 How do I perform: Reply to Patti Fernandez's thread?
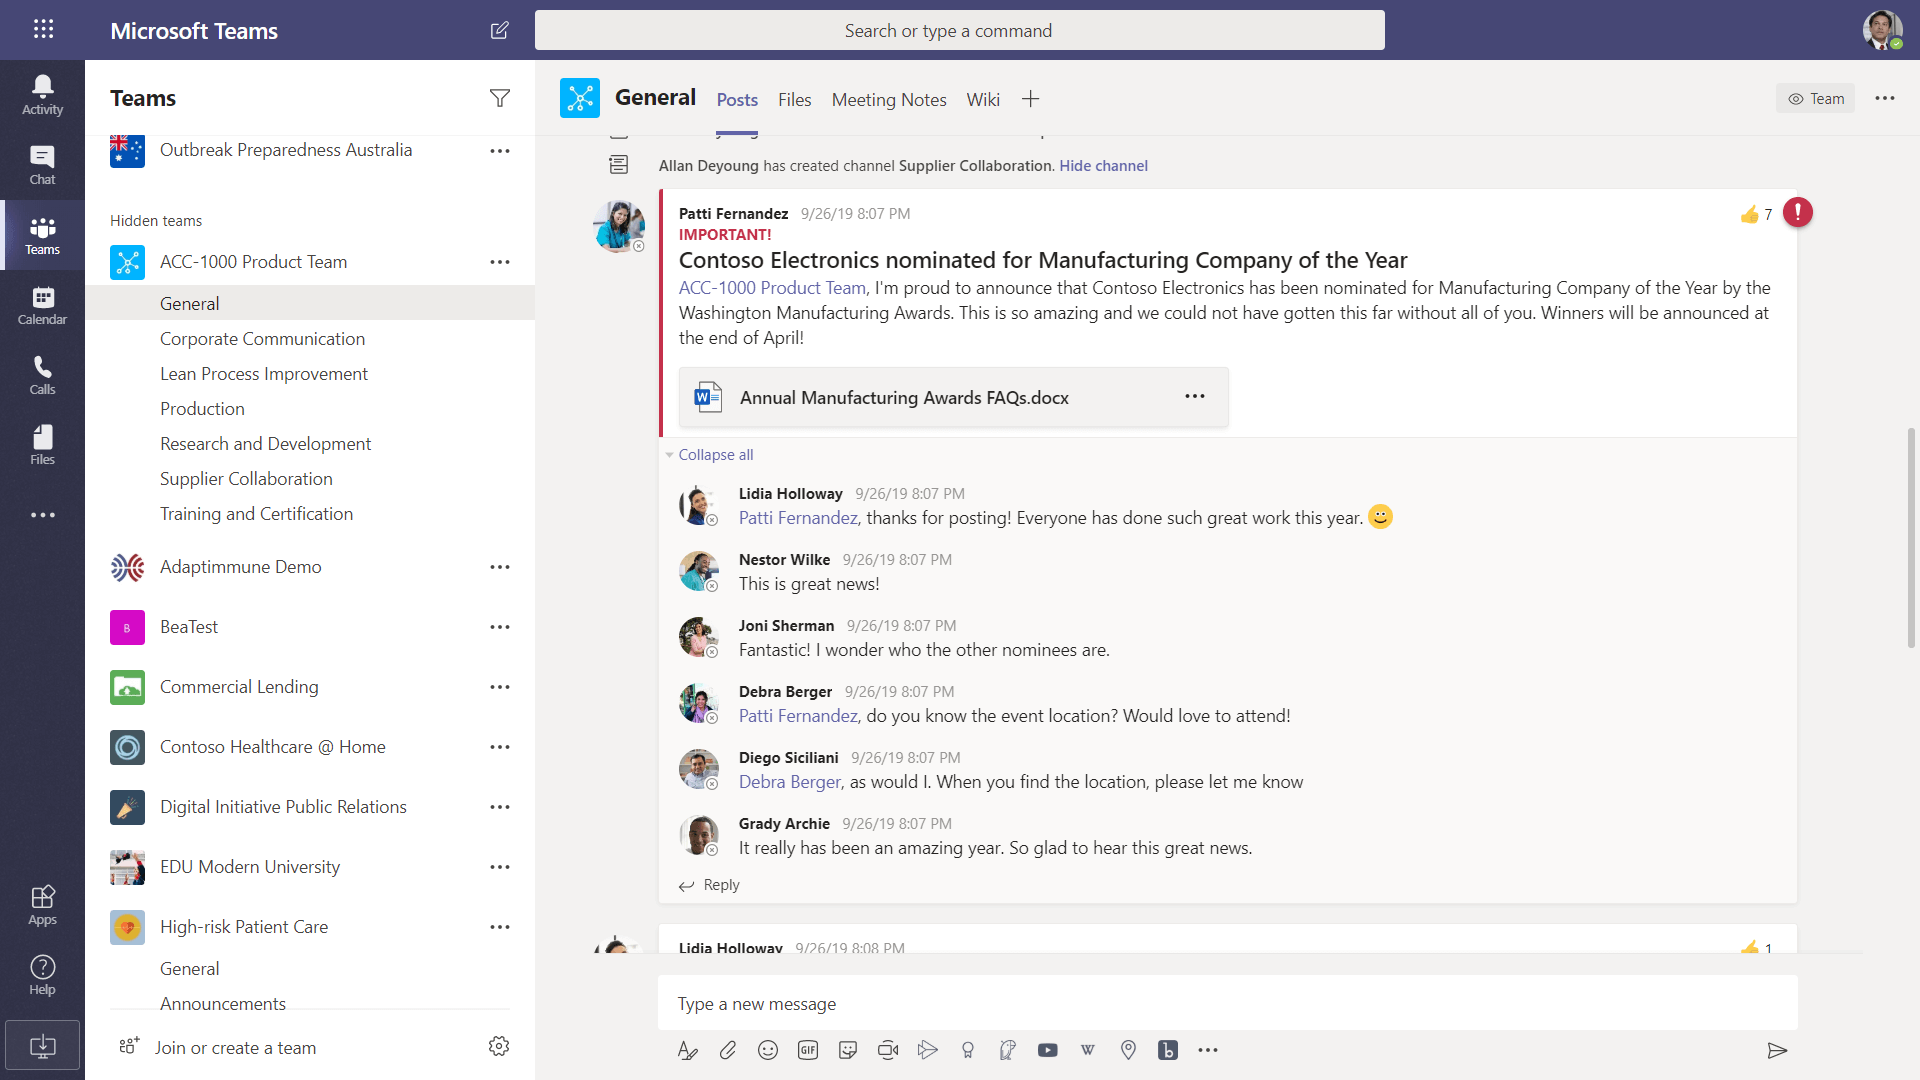(709, 885)
